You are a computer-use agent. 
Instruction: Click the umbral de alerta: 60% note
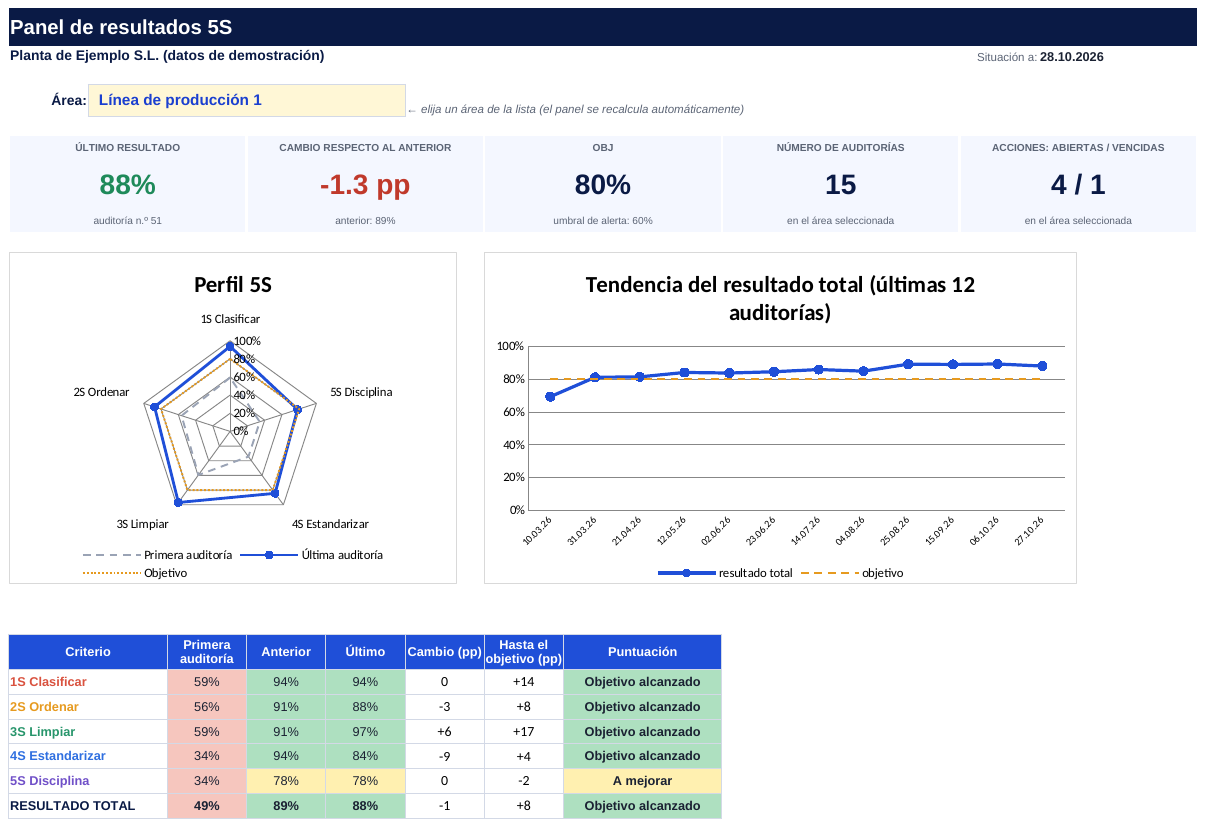pyautogui.click(x=602, y=220)
